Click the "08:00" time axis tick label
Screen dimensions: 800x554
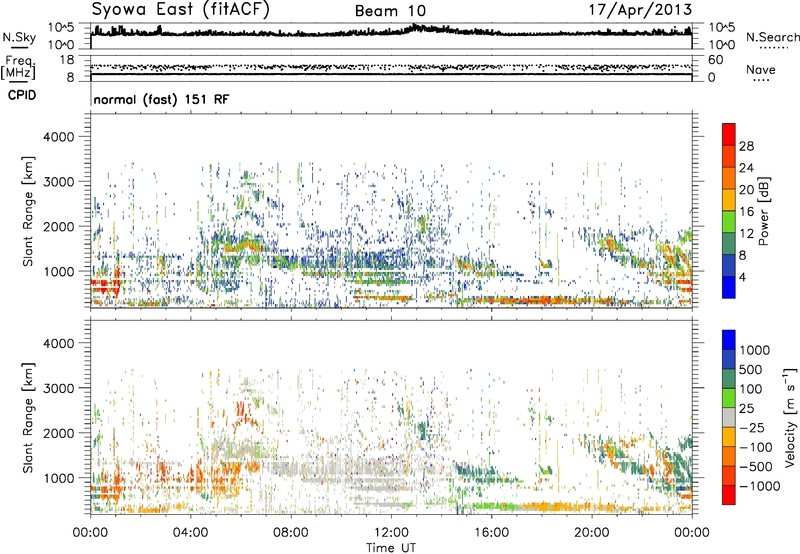tap(291, 533)
